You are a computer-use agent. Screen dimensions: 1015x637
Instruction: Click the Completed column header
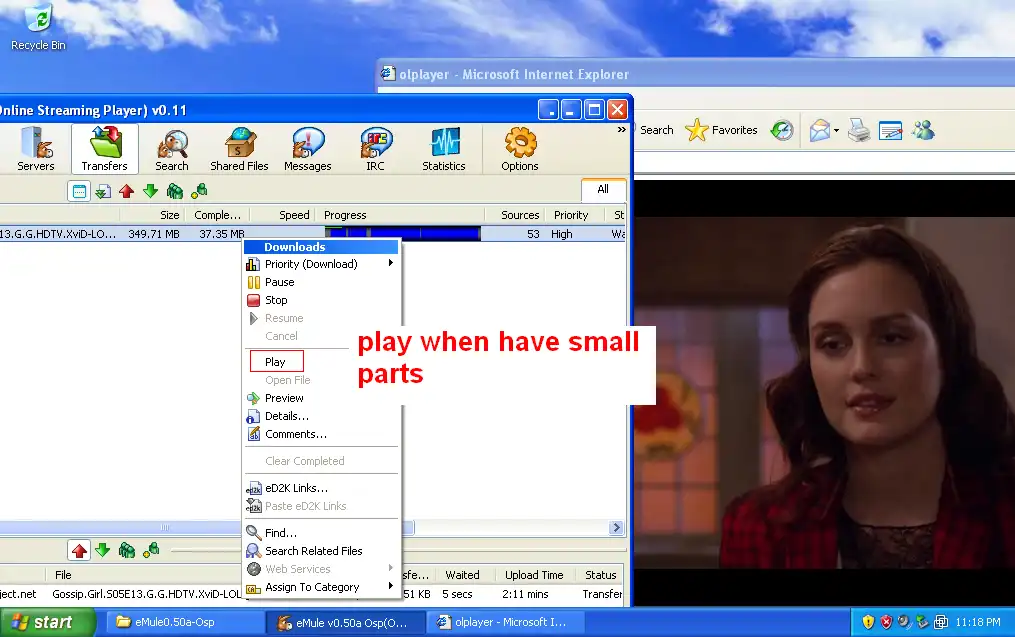point(218,215)
